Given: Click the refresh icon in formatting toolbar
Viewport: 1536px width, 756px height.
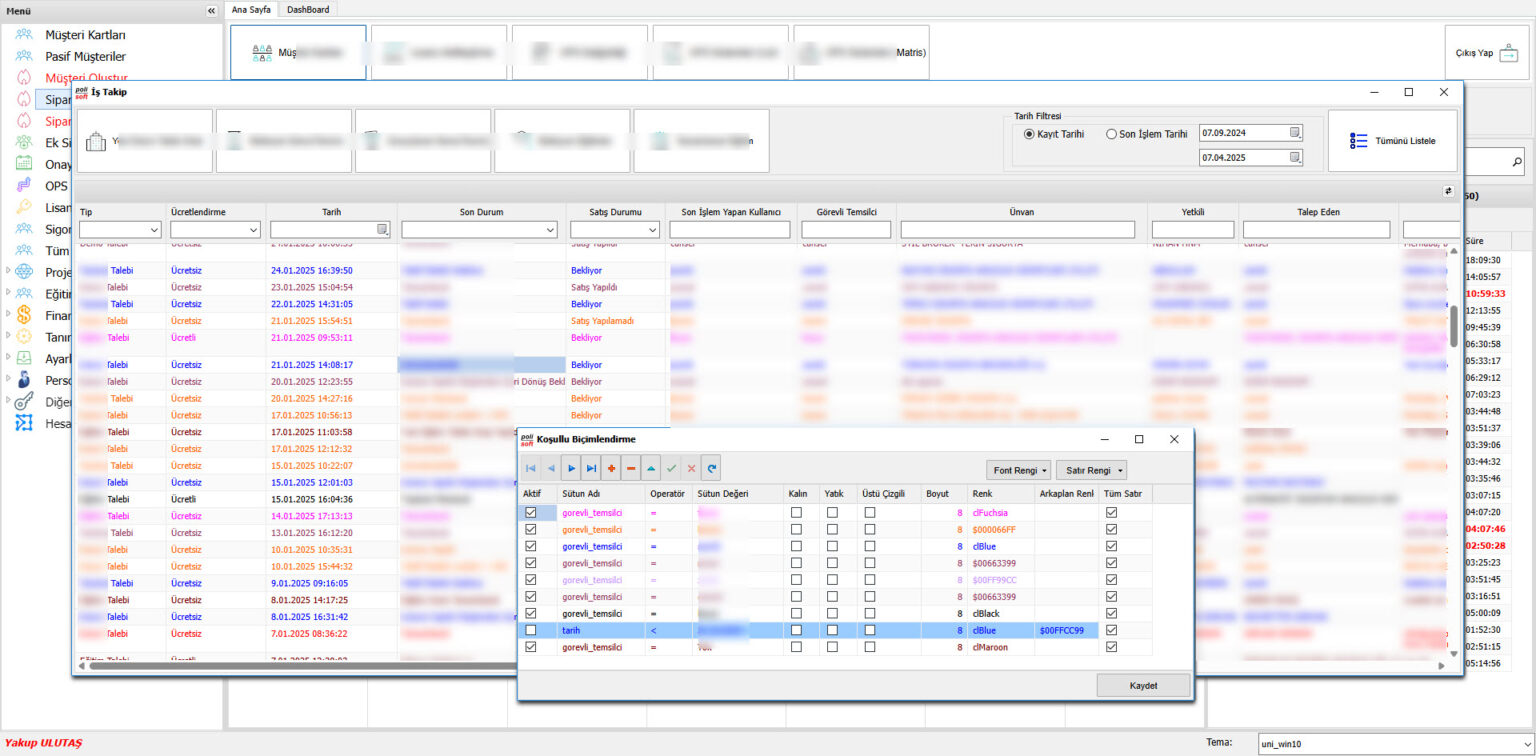Looking at the screenshot, I should (711, 468).
